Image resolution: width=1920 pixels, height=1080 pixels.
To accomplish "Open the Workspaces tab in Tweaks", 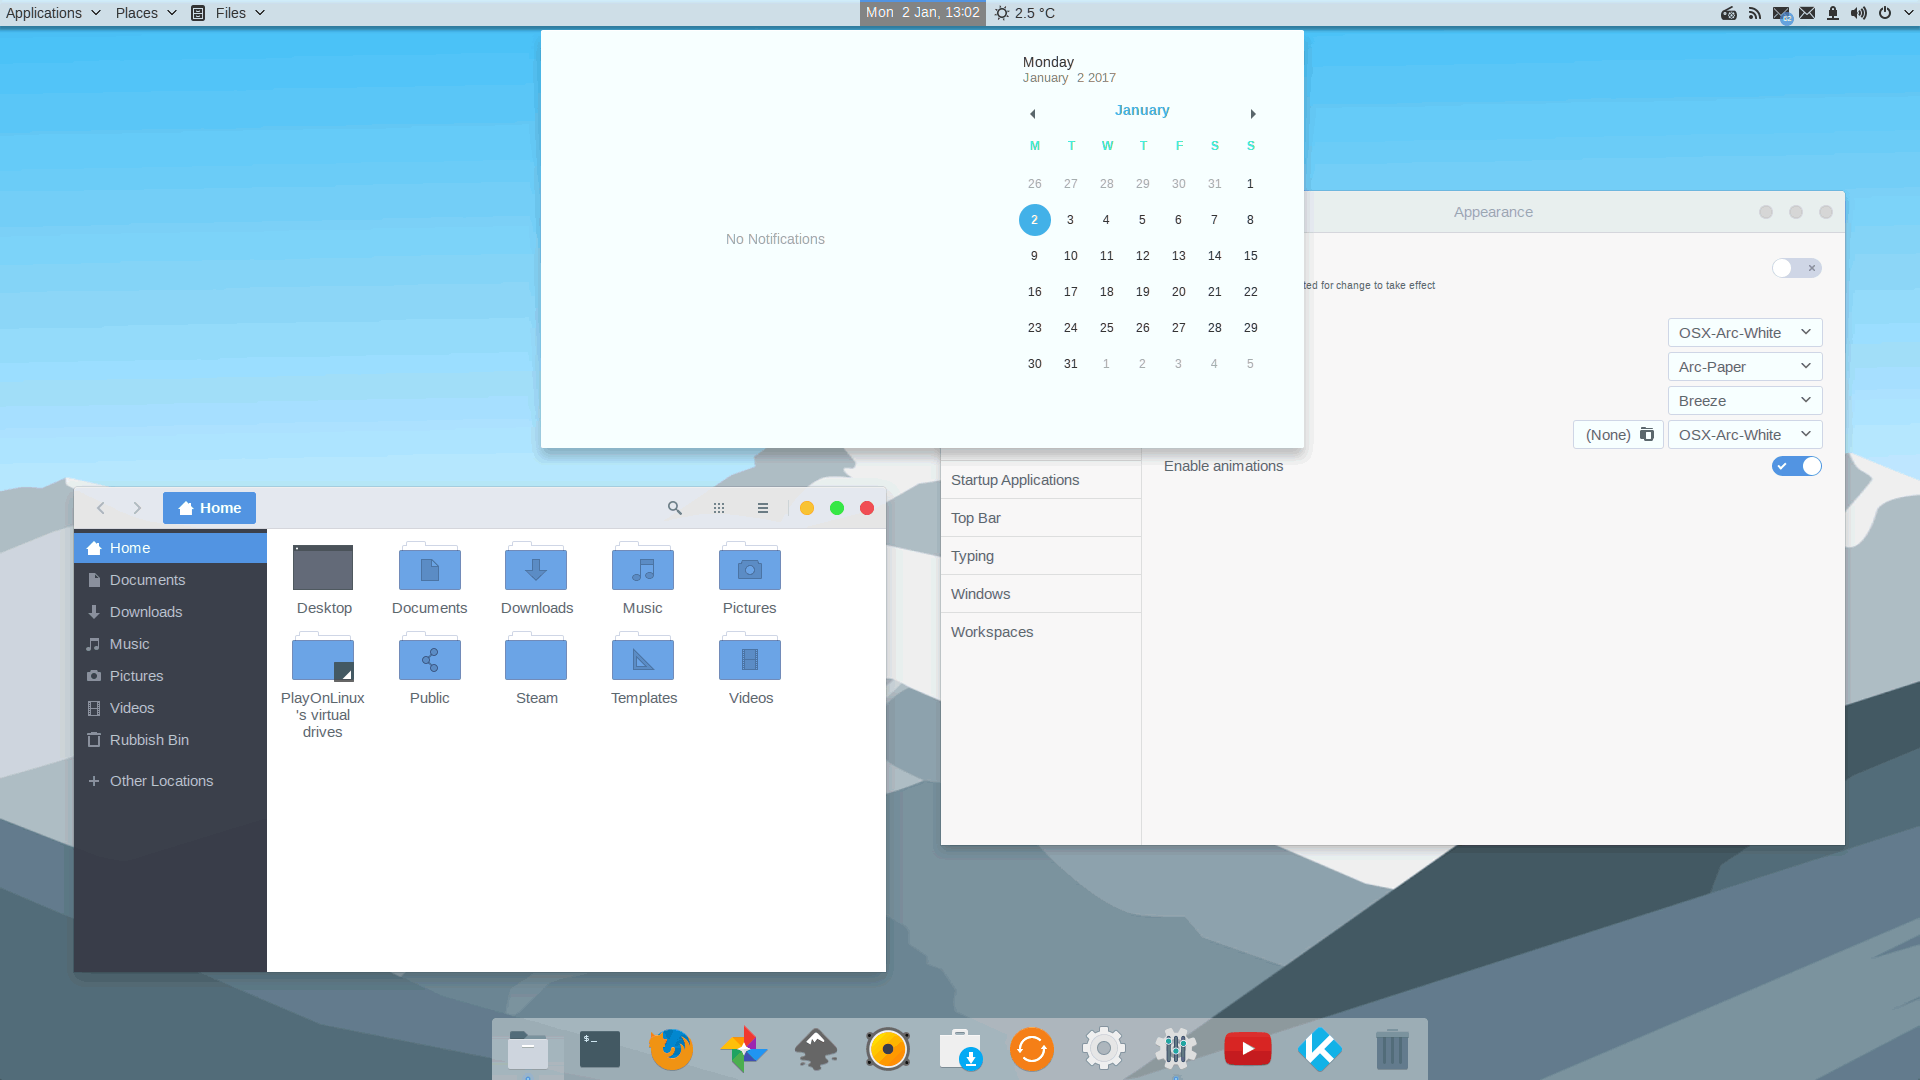I will [992, 632].
